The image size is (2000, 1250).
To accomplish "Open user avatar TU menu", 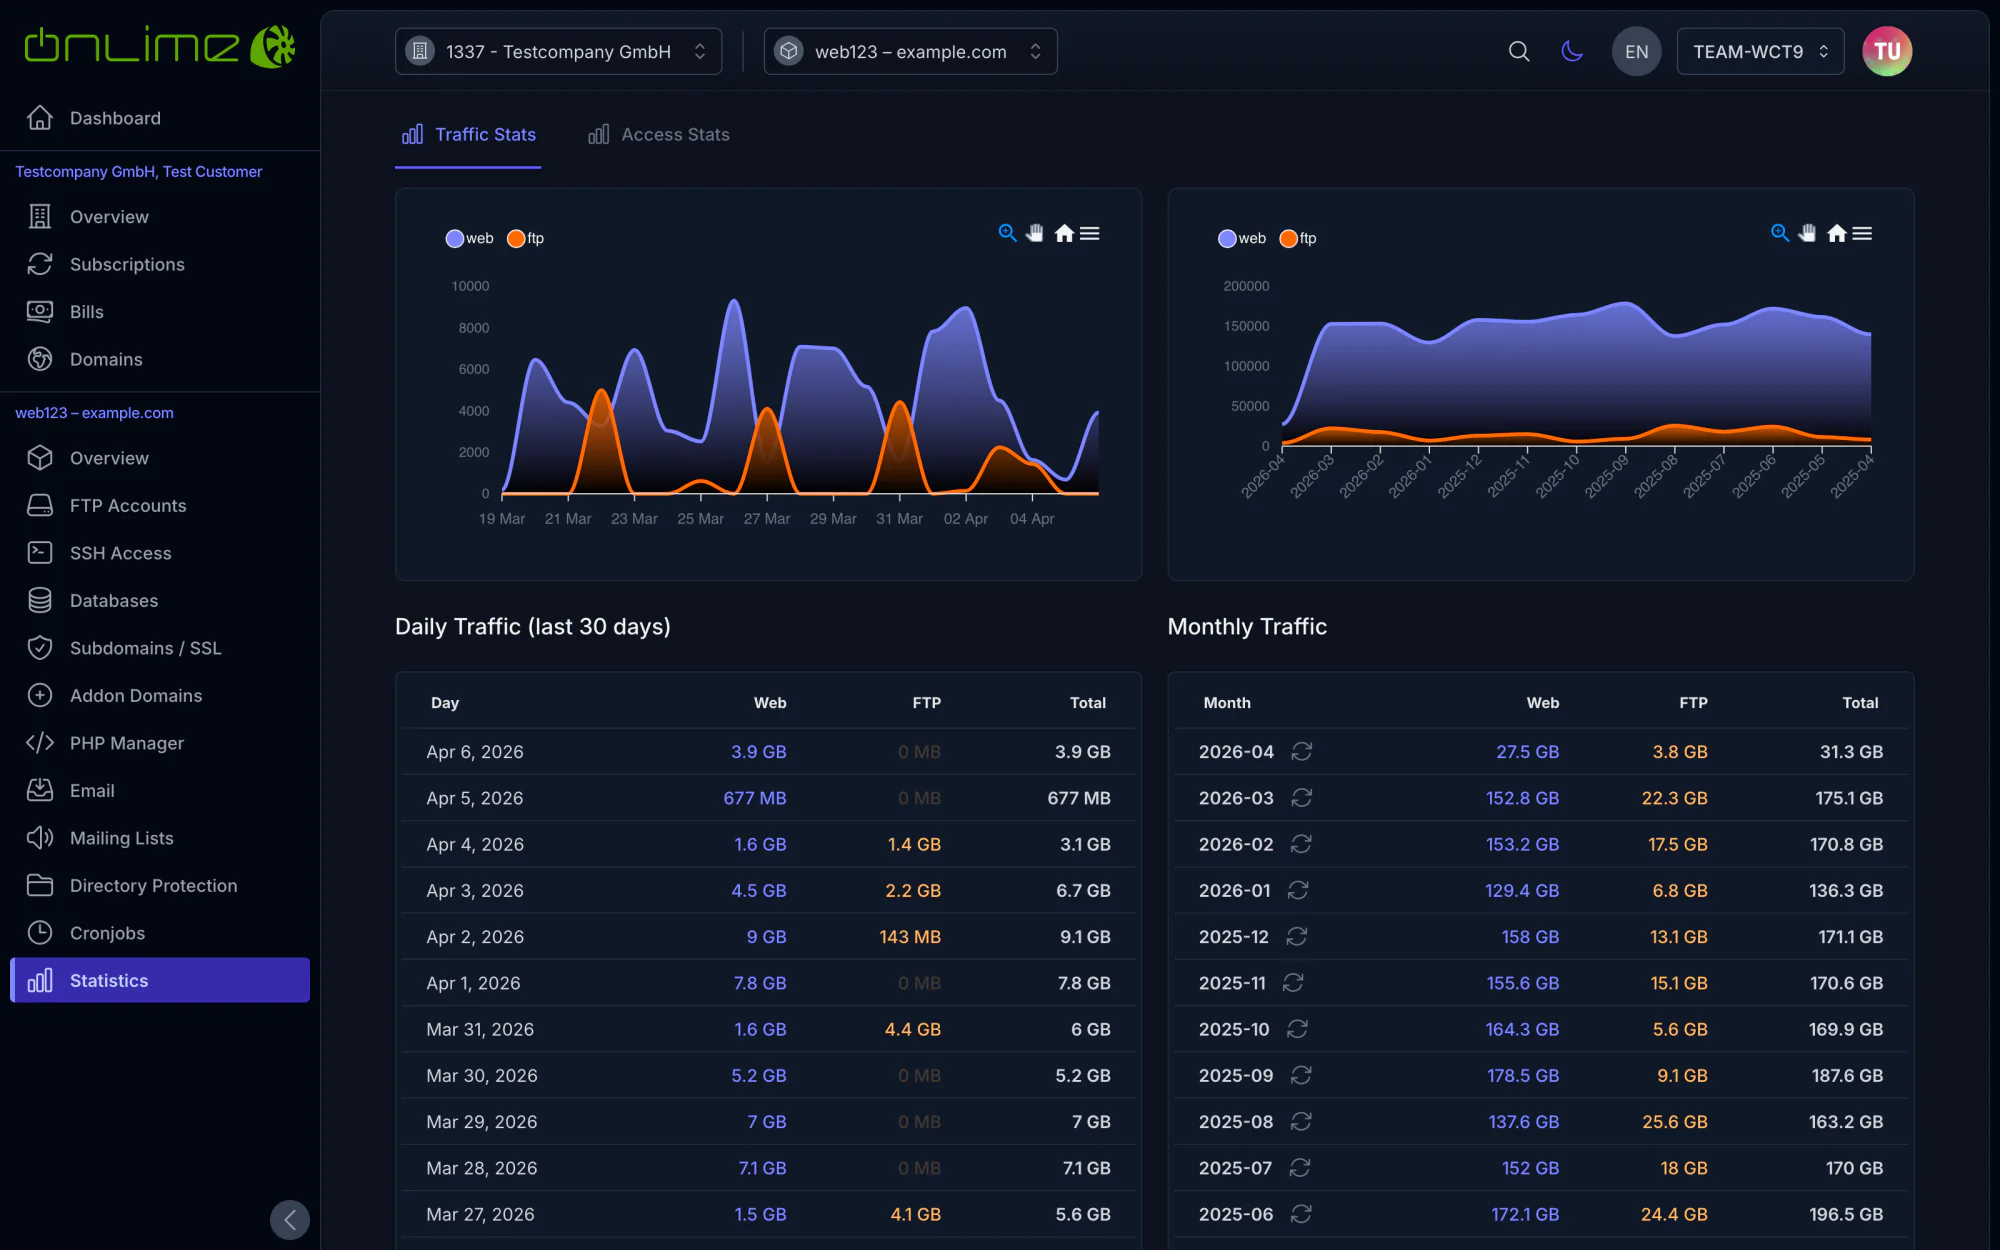I will [x=1886, y=51].
